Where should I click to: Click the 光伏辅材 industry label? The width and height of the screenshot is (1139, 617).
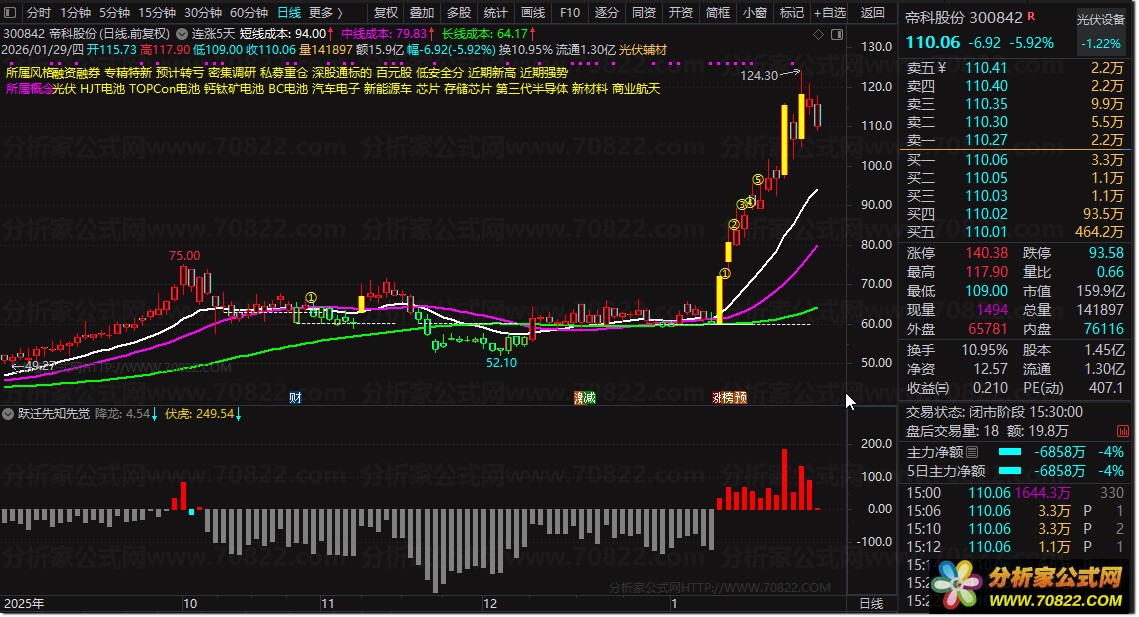point(643,49)
